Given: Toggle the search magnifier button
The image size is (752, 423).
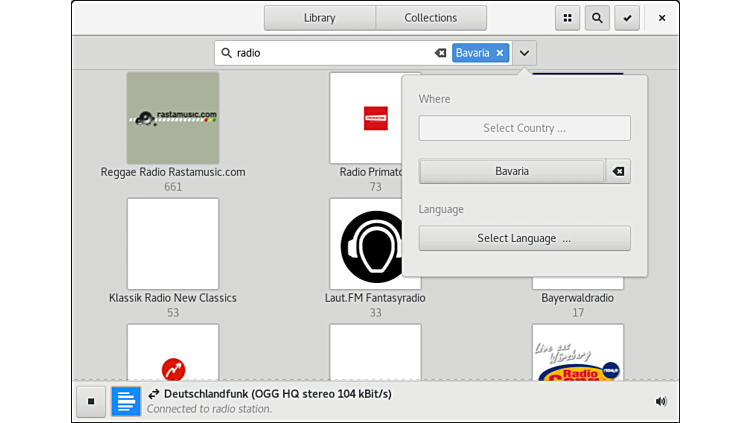Looking at the screenshot, I should point(597,18).
